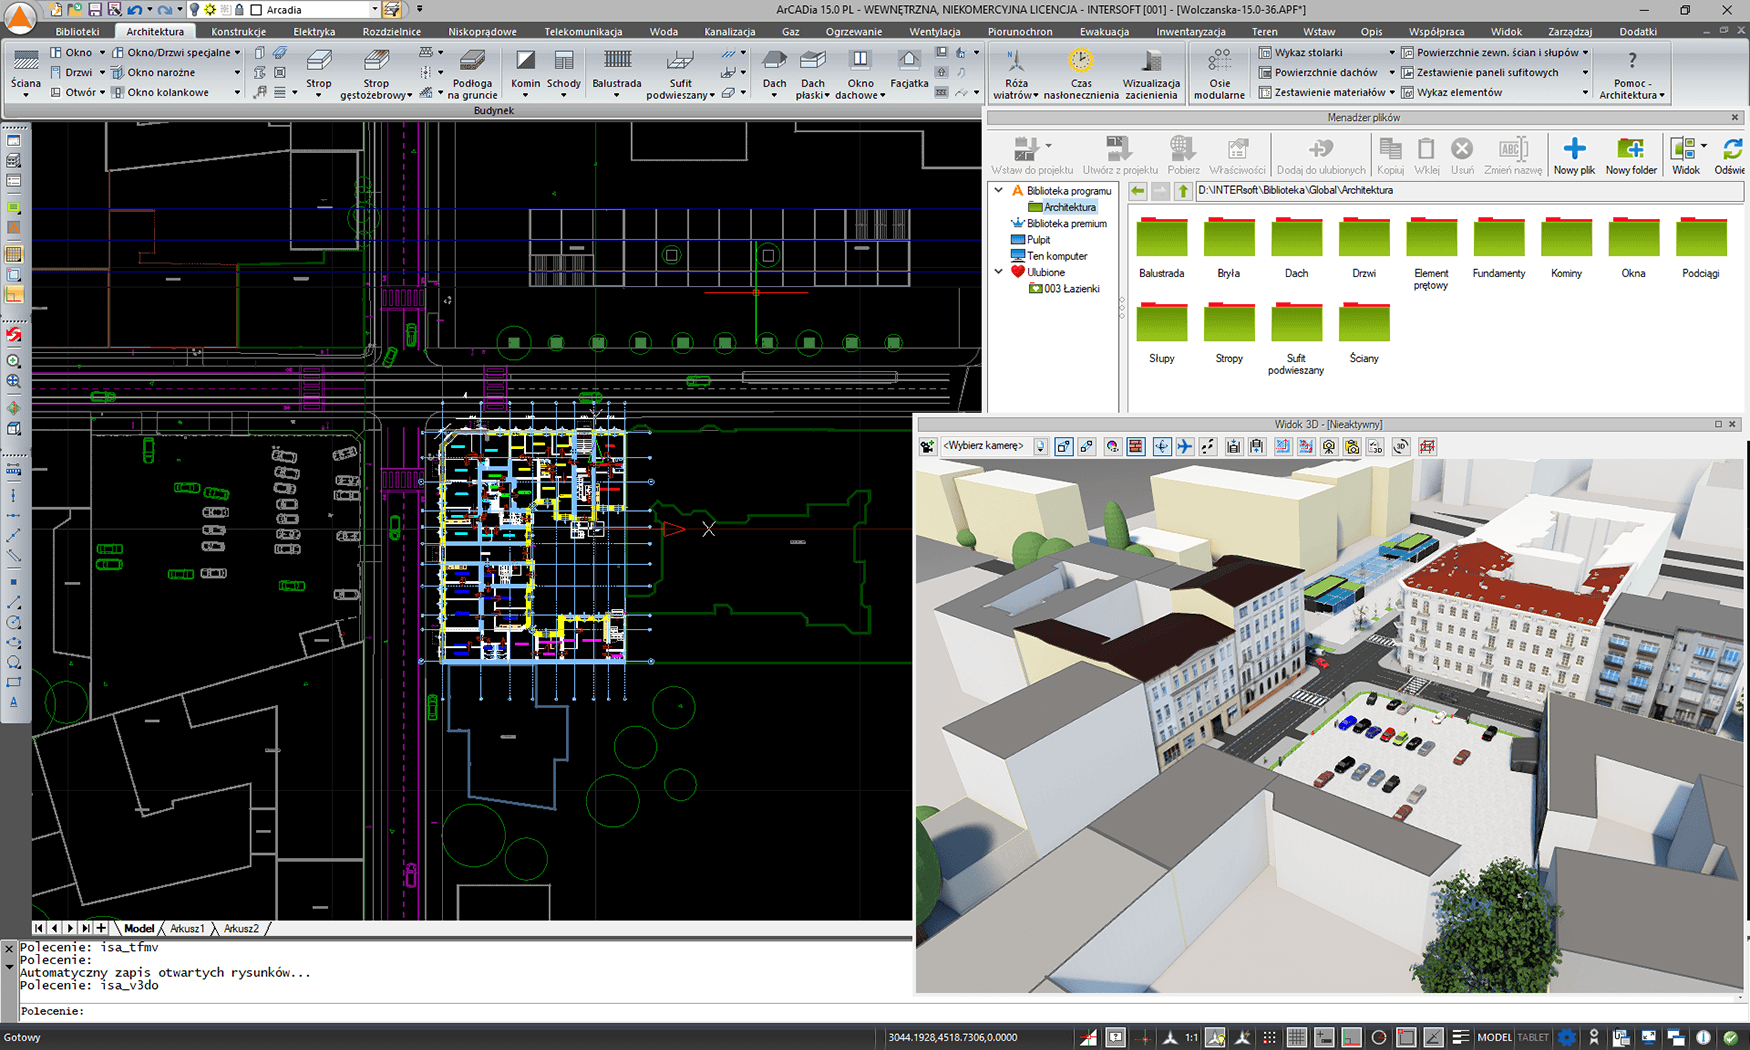Viewport: 1750px width, 1050px height.
Task: Select the Strop ceiling tool
Action: tap(319, 71)
